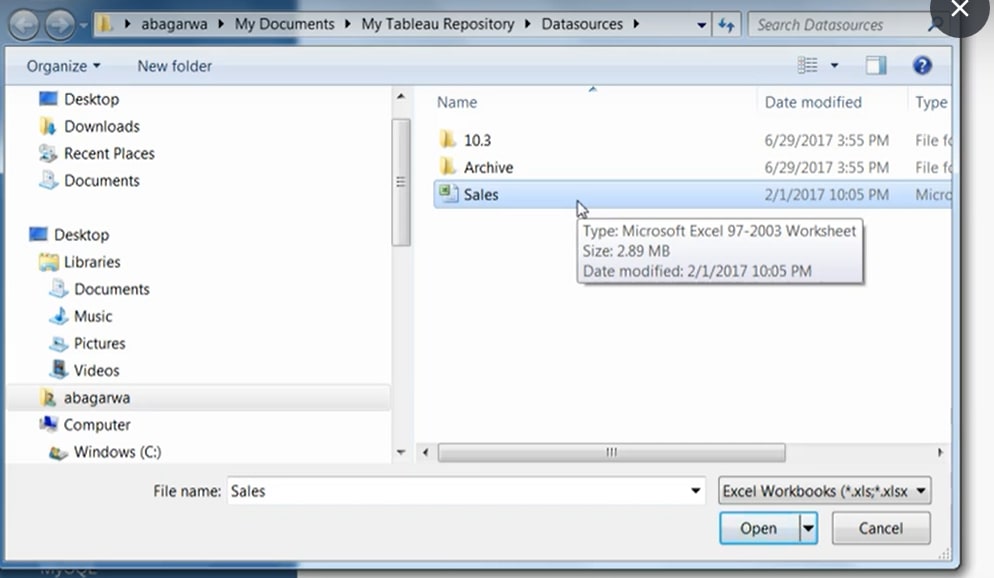Expand the view options dropdown arrow
Screen dimensions: 994x578
tap(834, 65)
